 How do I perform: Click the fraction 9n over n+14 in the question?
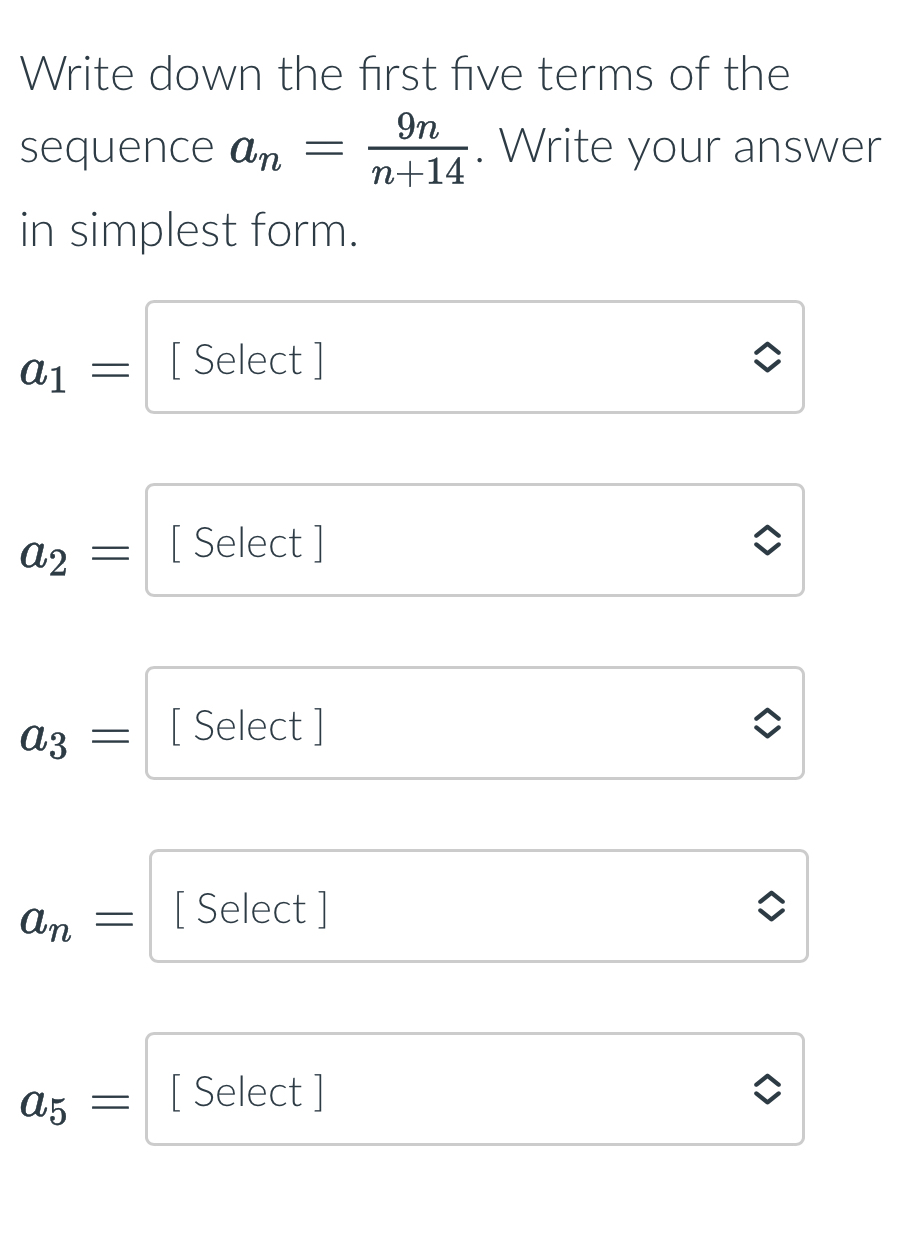[416, 147]
